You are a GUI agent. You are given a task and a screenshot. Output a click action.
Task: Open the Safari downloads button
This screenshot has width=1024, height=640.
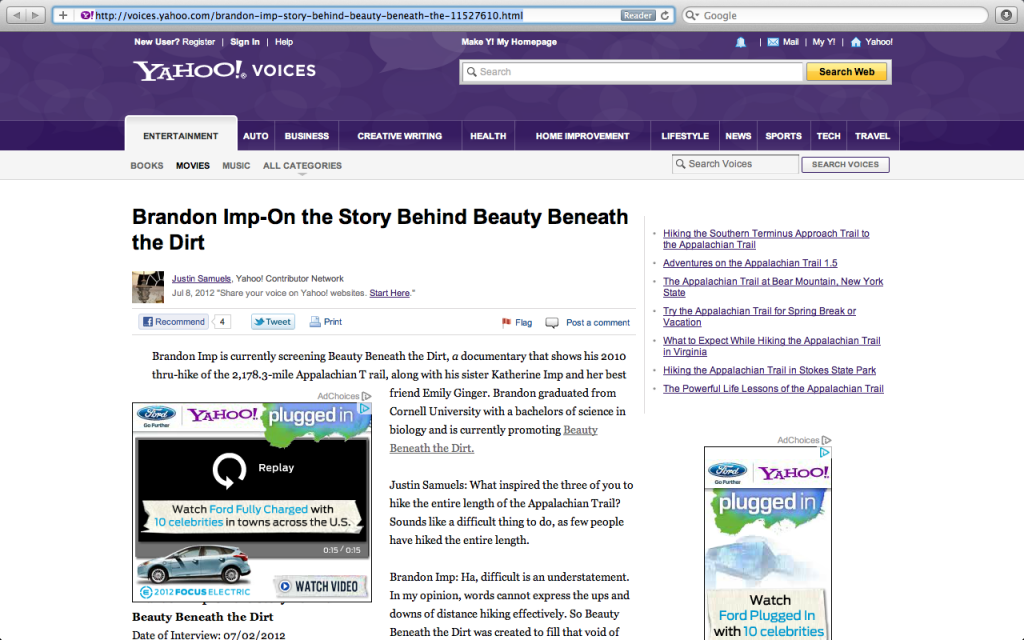click(1006, 15)
